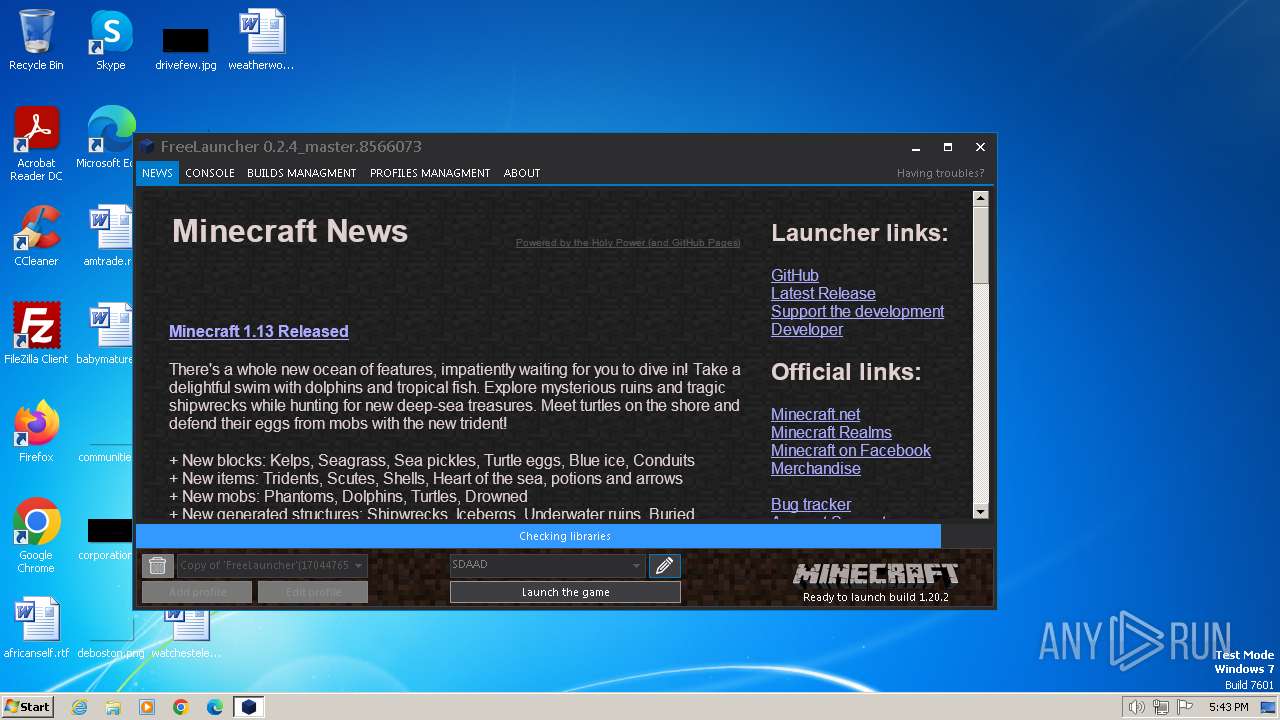Open CCleaner desktop shortcut
The height and width of the screenshot is (720, 1280).
[x=36, y=236]
